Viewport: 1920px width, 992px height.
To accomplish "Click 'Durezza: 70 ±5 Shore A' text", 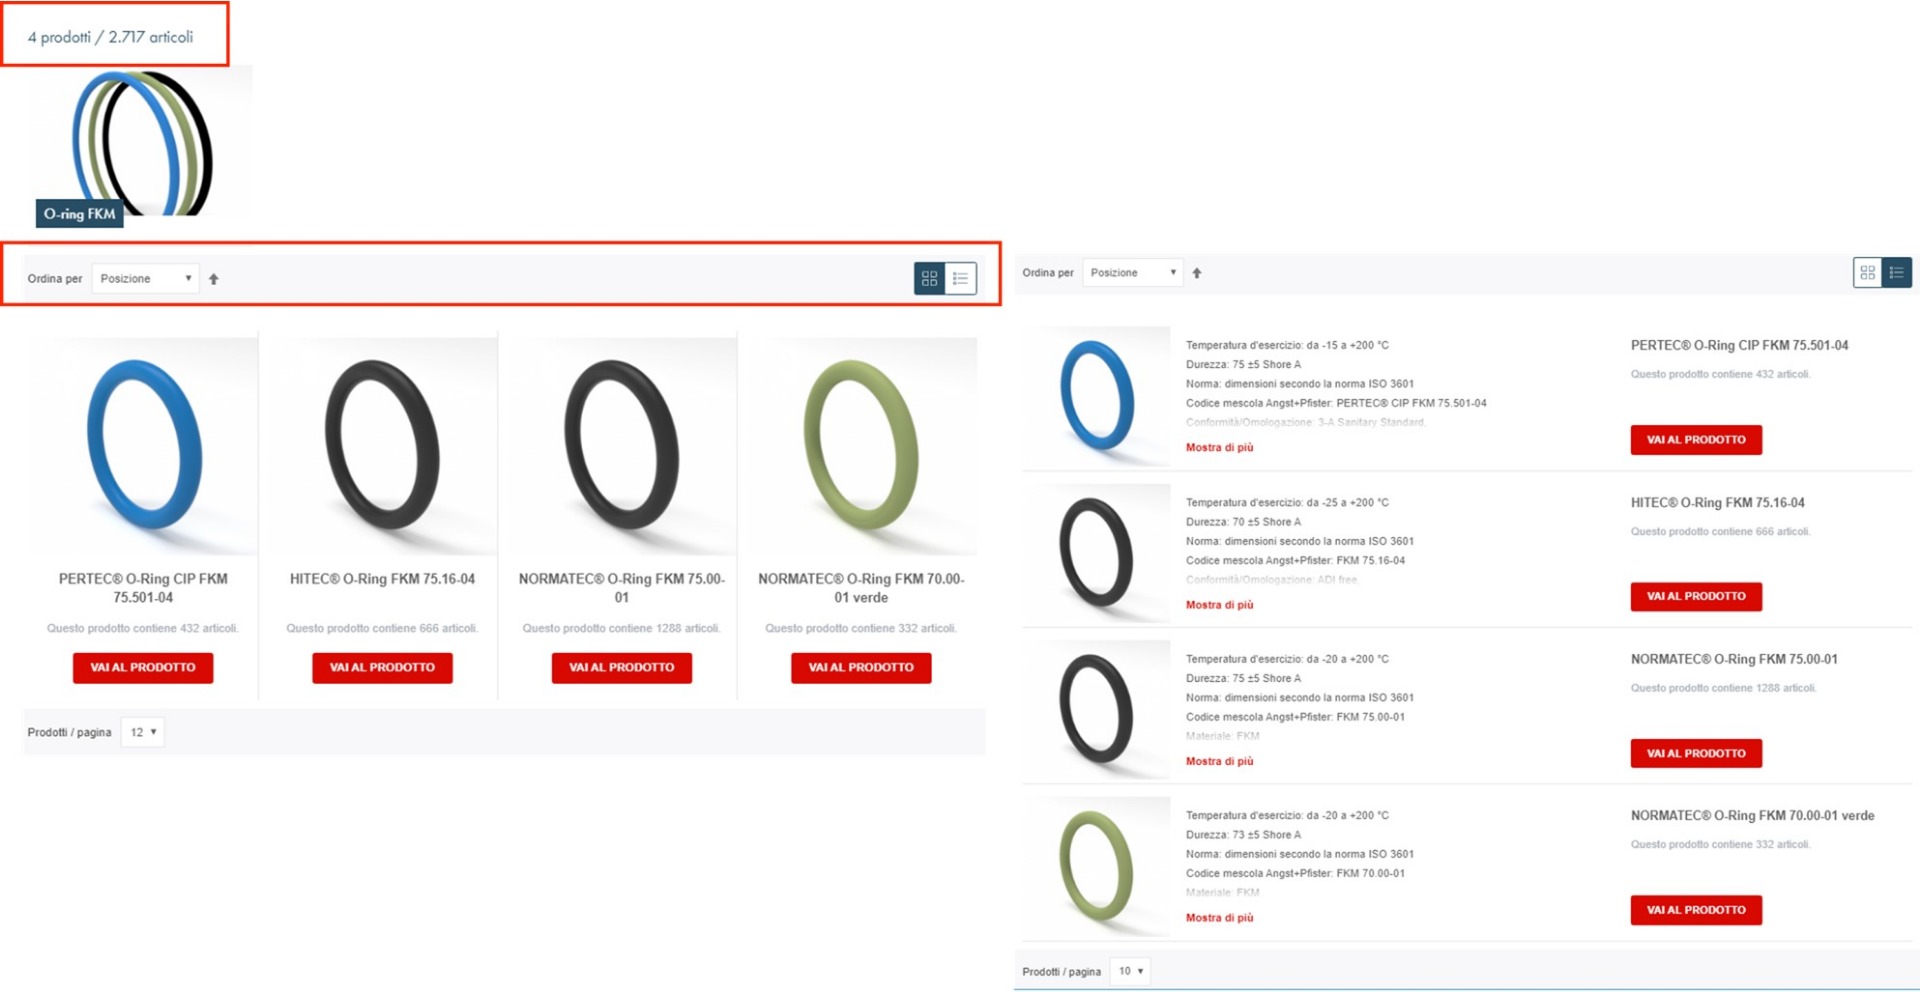I will tap(1243, 522).
